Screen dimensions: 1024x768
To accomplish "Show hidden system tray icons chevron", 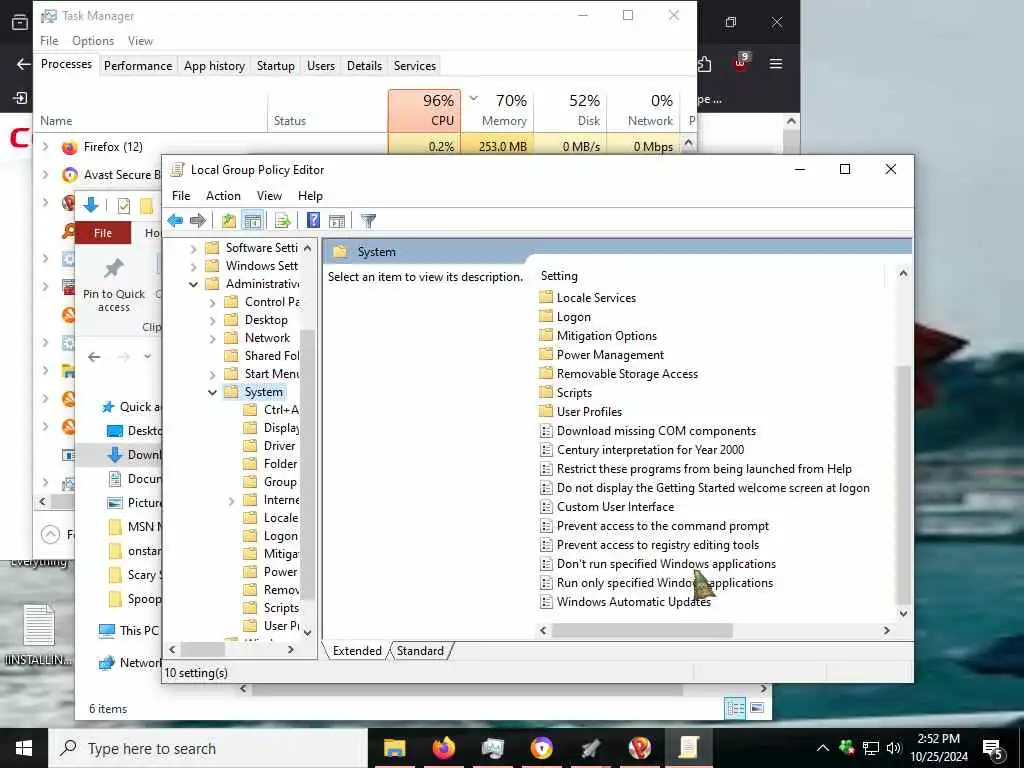I will [823, 748].
